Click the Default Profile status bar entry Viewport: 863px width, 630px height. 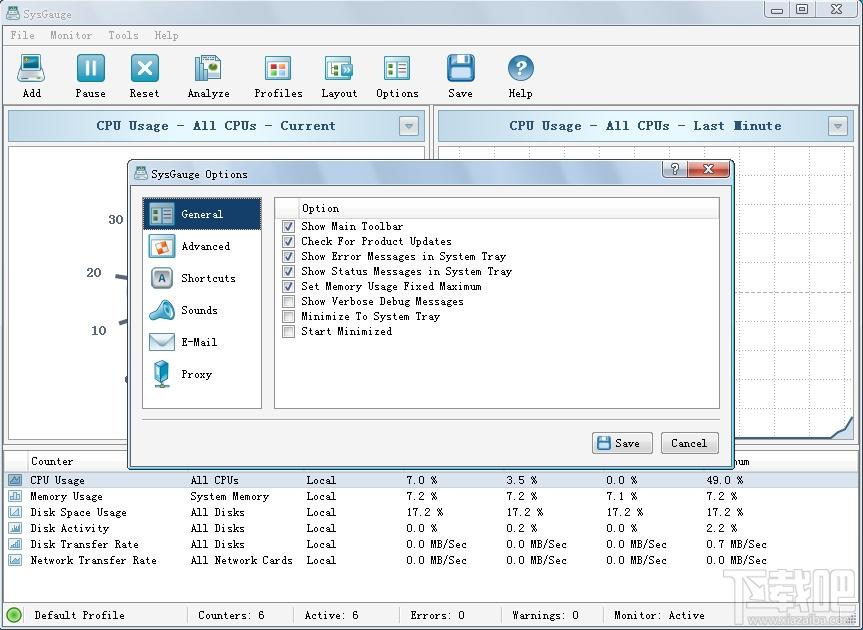coord(79,615)
